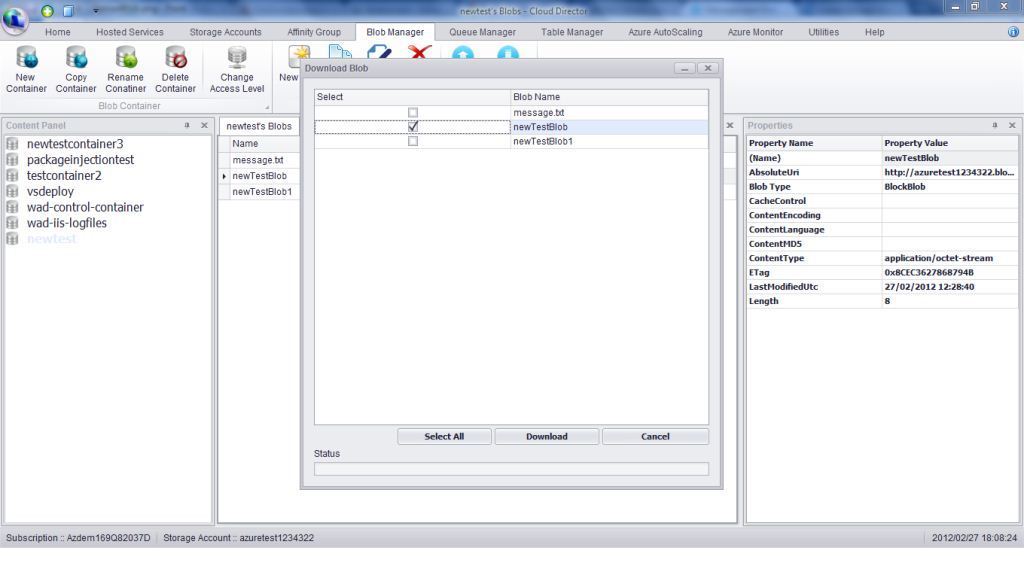Click the ContentType value application/octet-stream

click(938, 258)
